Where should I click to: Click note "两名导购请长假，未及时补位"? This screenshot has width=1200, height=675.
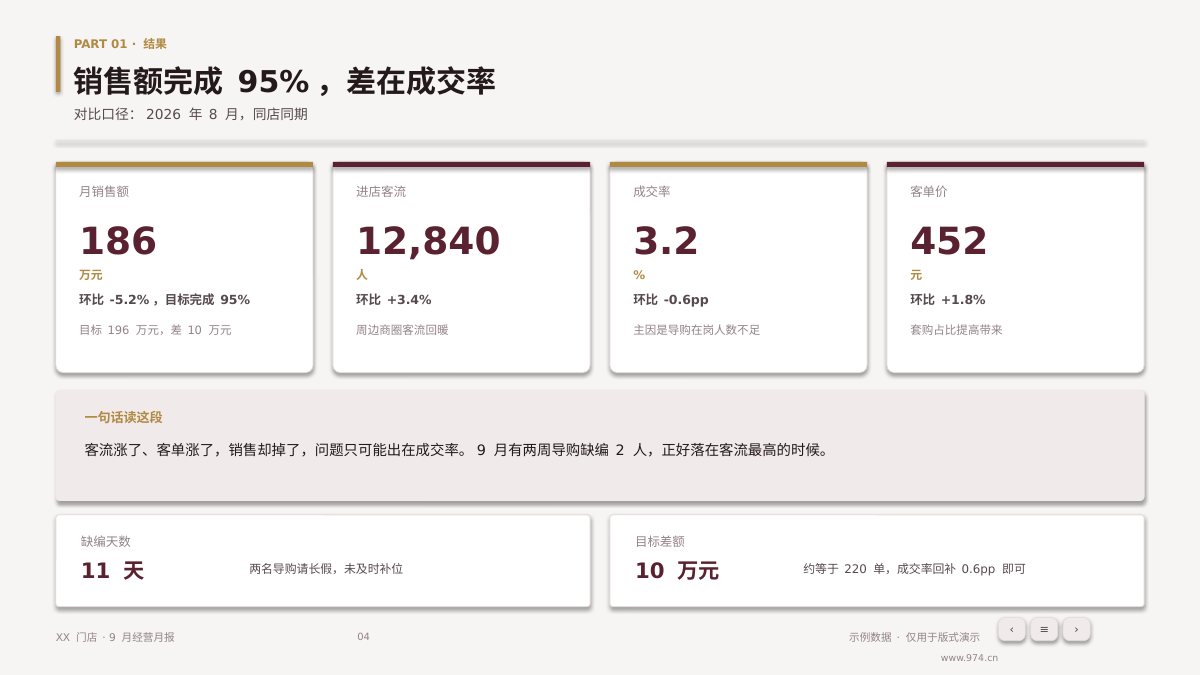(326, 569)
